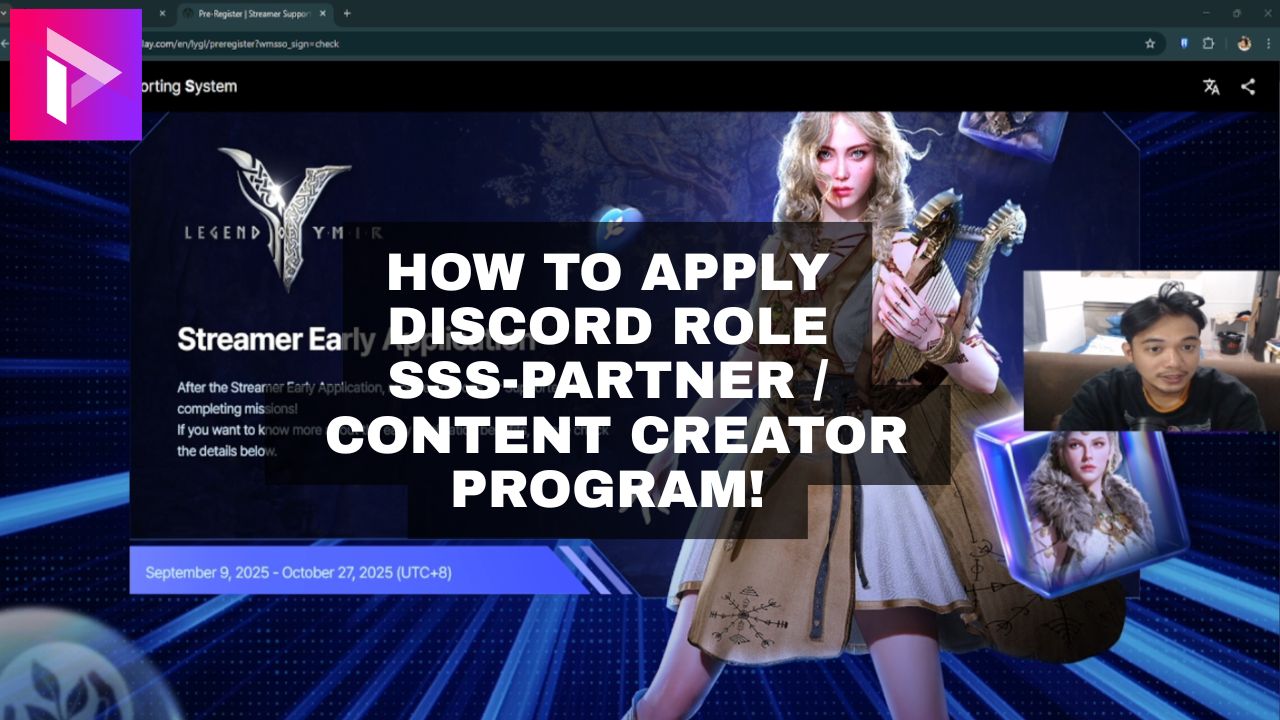
Task: Open a new browser tab
Action: click(x=347, y=14)
